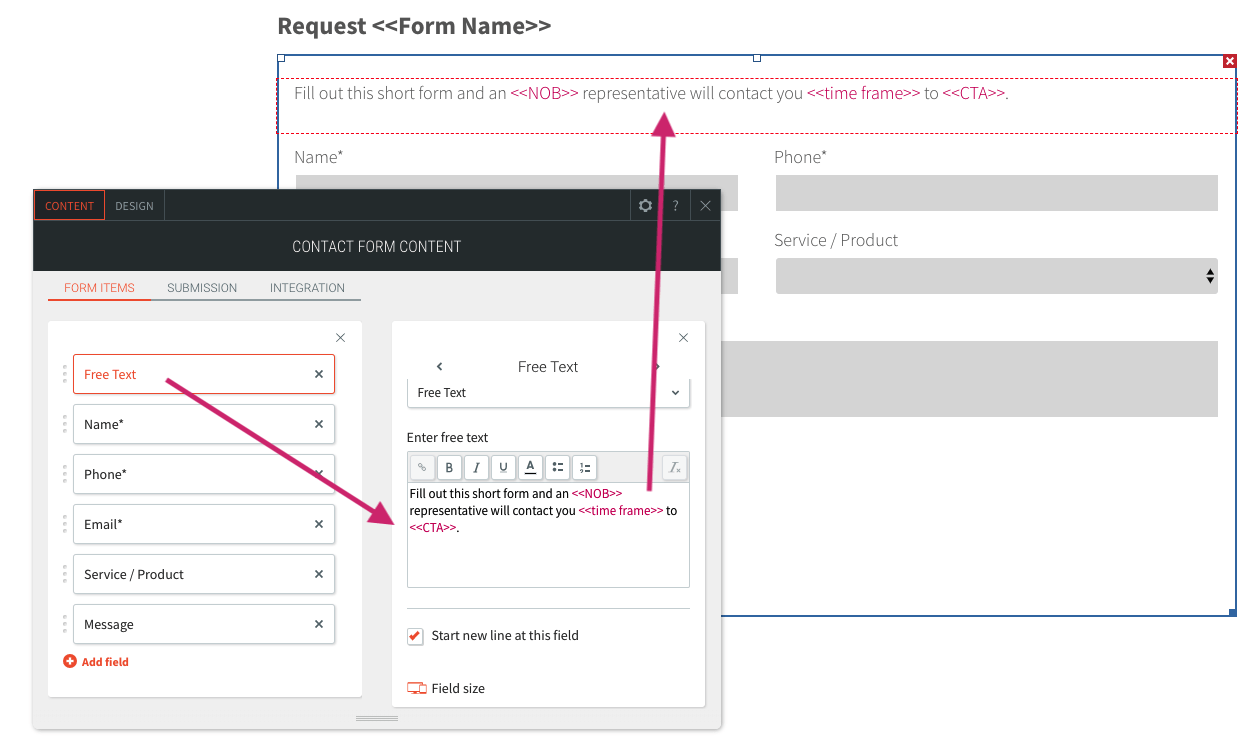
Task: Clear formatting in the free text editor
Action: 675,467
